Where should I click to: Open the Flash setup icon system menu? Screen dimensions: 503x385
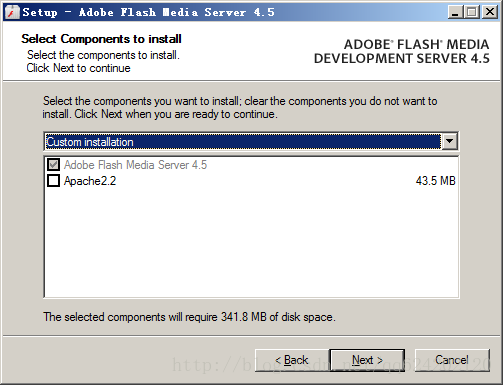tap(12, 12)
